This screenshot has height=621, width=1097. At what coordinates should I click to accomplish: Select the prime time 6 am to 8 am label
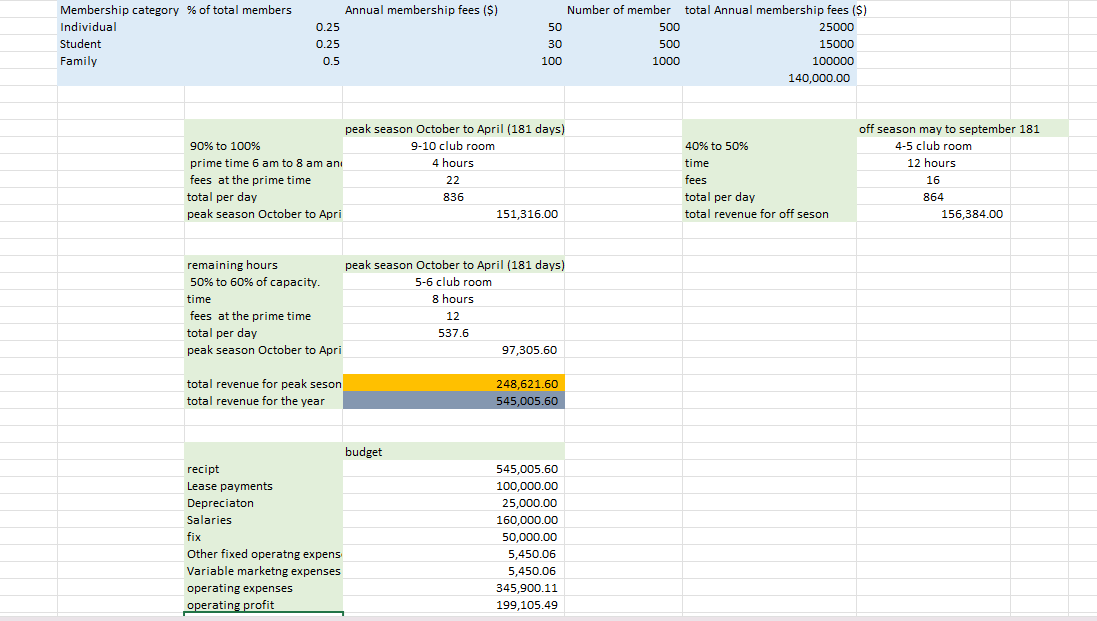[x=260, y=163]
